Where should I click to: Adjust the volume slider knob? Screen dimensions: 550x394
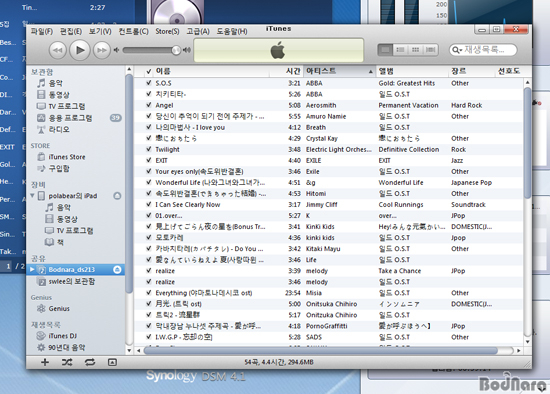[176, 50]
